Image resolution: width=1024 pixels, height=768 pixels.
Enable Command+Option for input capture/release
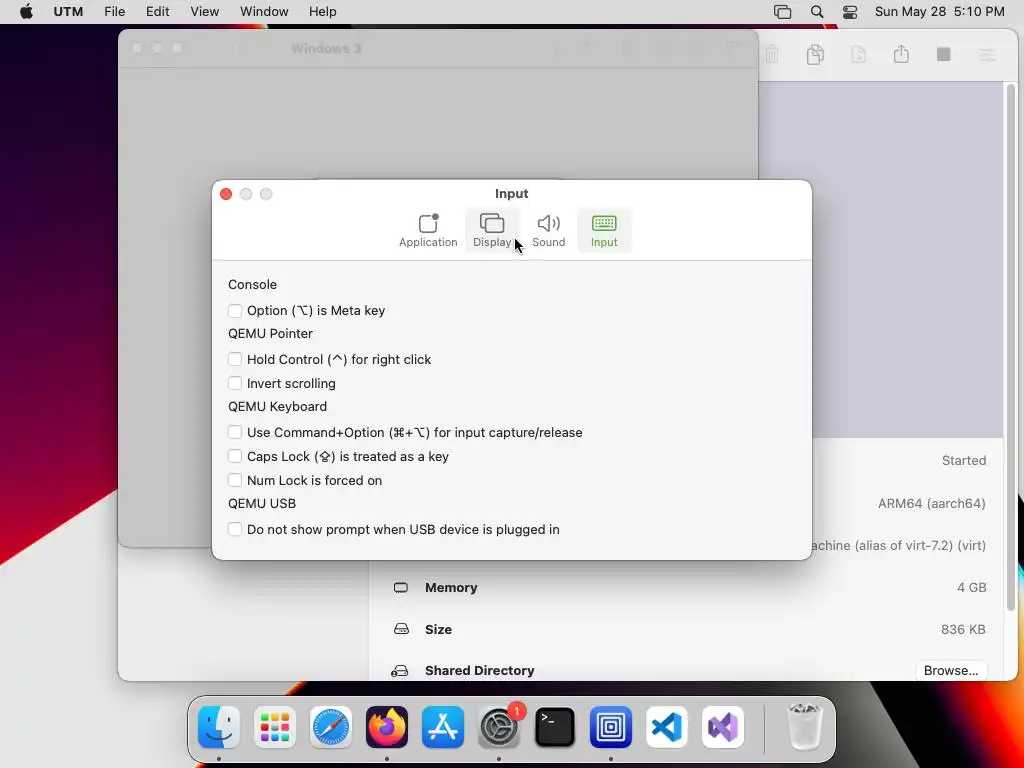pos(235,432)
